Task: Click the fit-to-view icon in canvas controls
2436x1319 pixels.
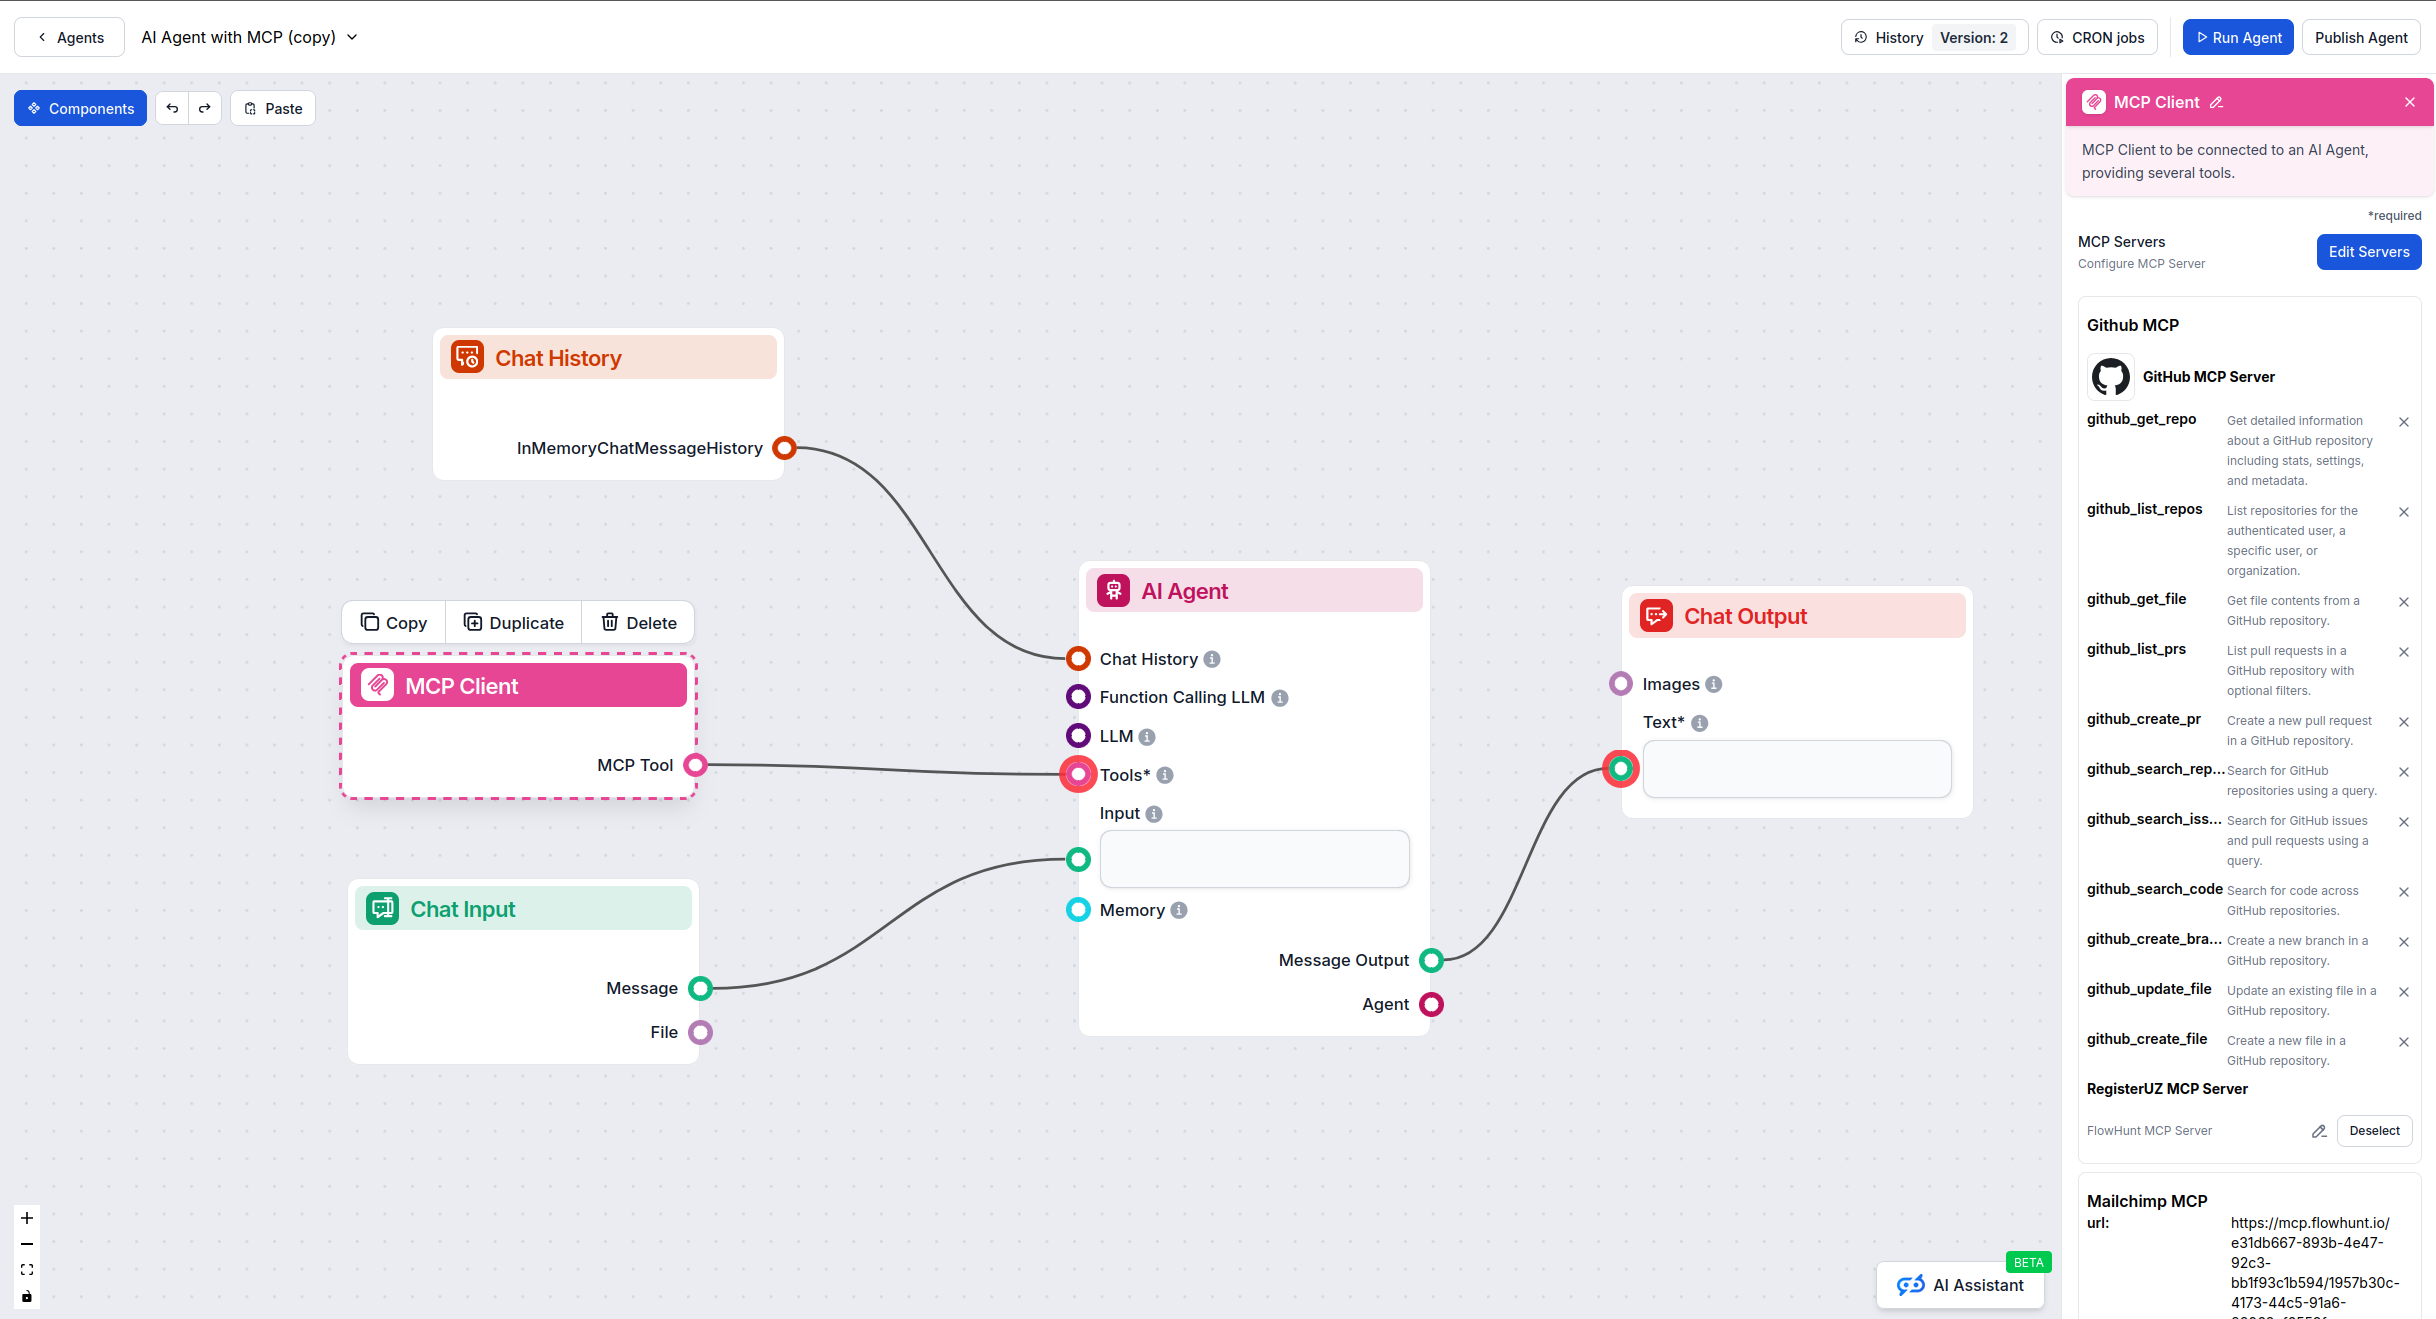Action: click(x=26, y=1269)
